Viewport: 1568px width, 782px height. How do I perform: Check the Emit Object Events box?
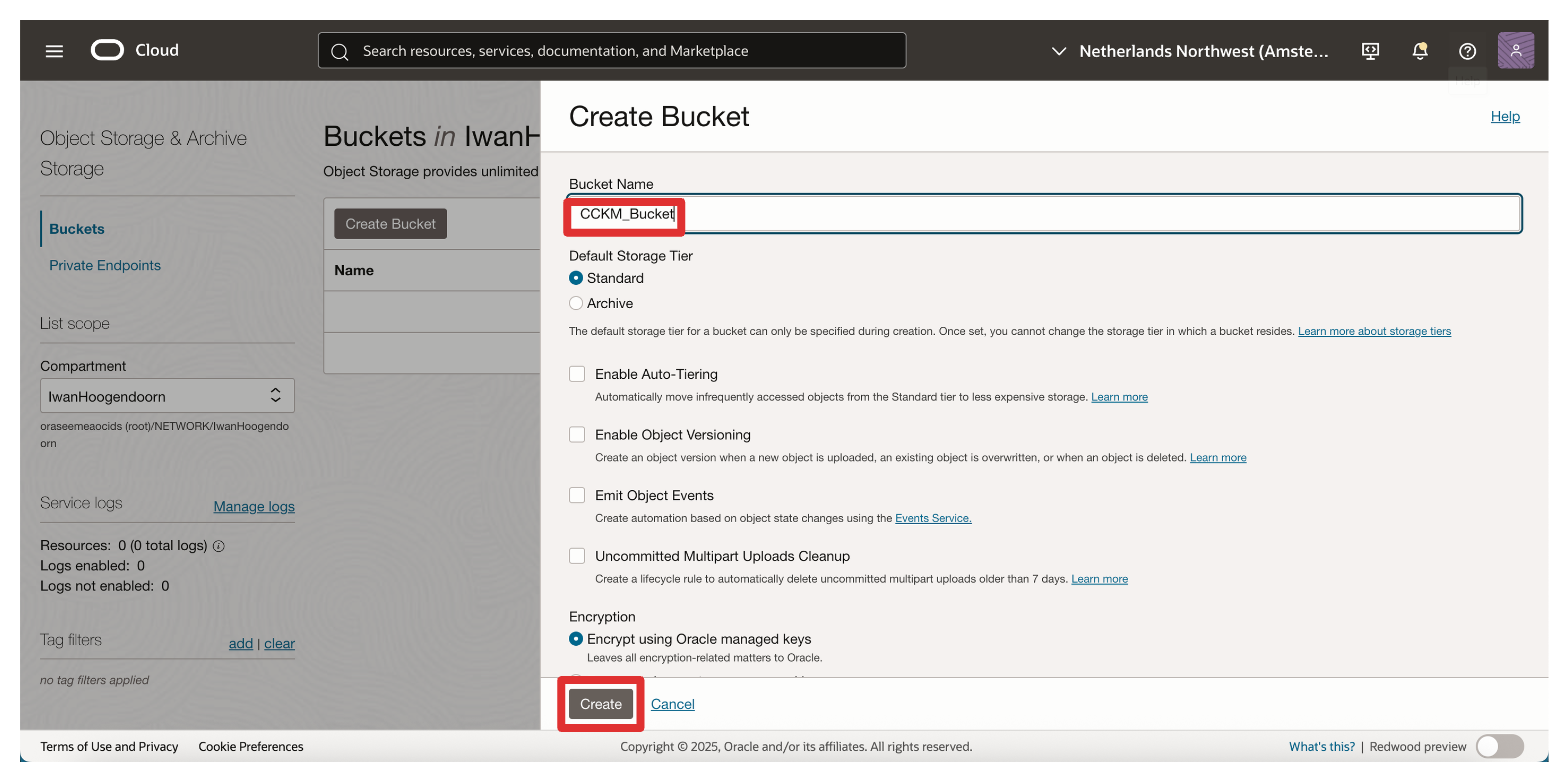click(x=577, y=495)
